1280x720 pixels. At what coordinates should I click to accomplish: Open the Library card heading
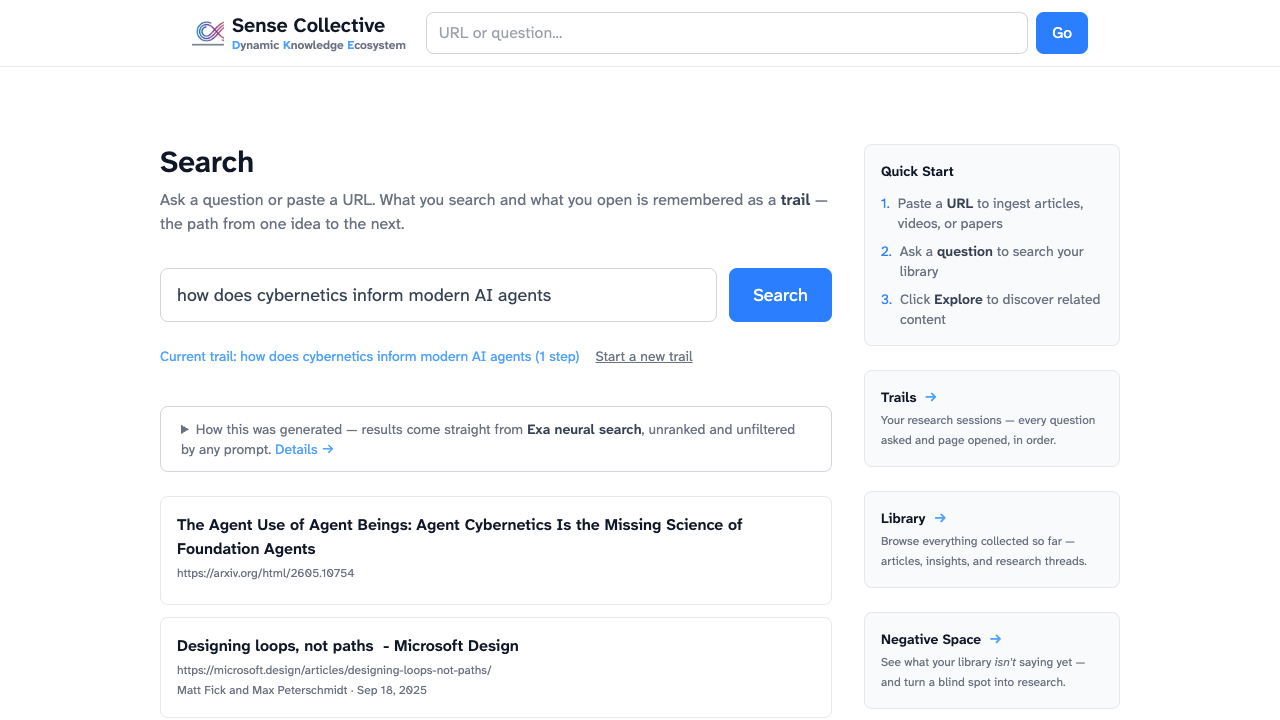click(x=903, y=518)
